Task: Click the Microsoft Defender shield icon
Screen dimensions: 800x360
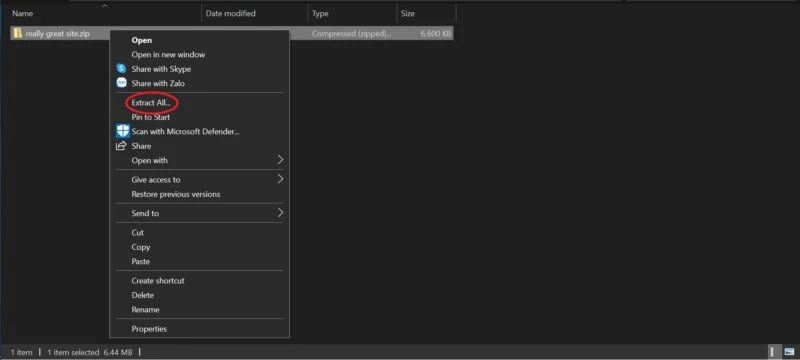Action: pyautogui.click(x=122, y=131)
